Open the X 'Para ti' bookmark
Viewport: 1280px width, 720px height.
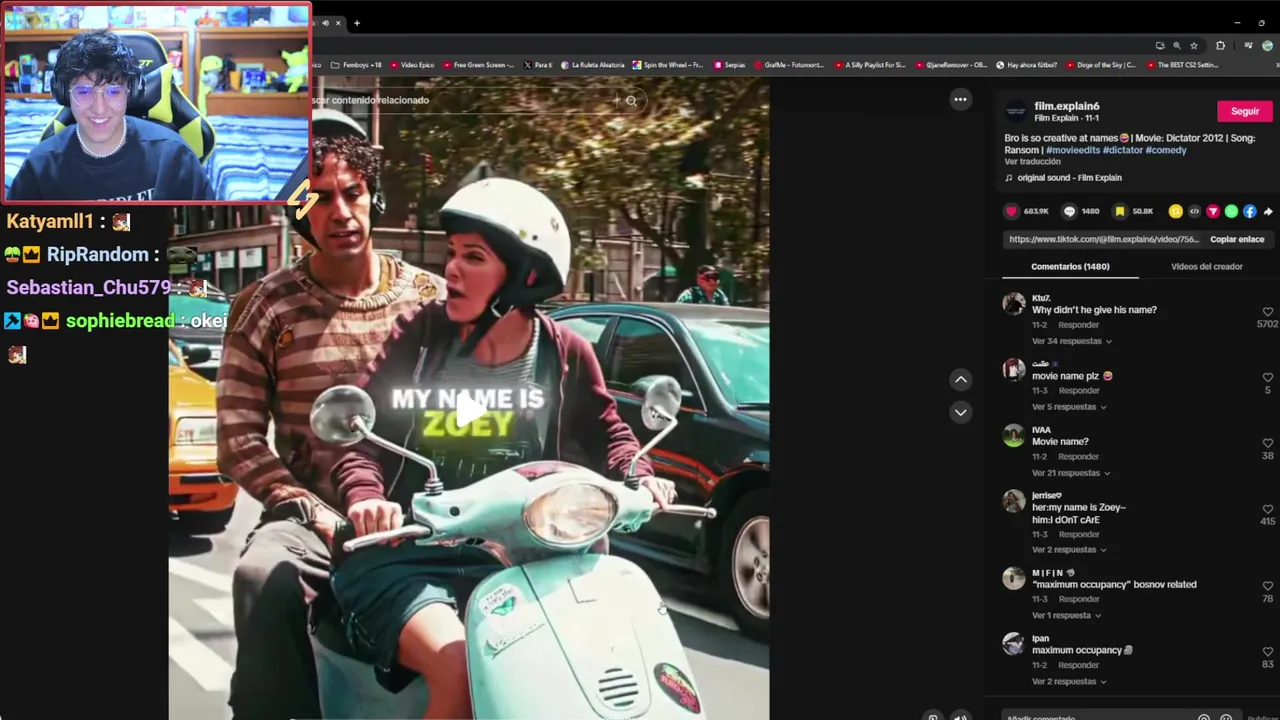(x=538, y=65)
